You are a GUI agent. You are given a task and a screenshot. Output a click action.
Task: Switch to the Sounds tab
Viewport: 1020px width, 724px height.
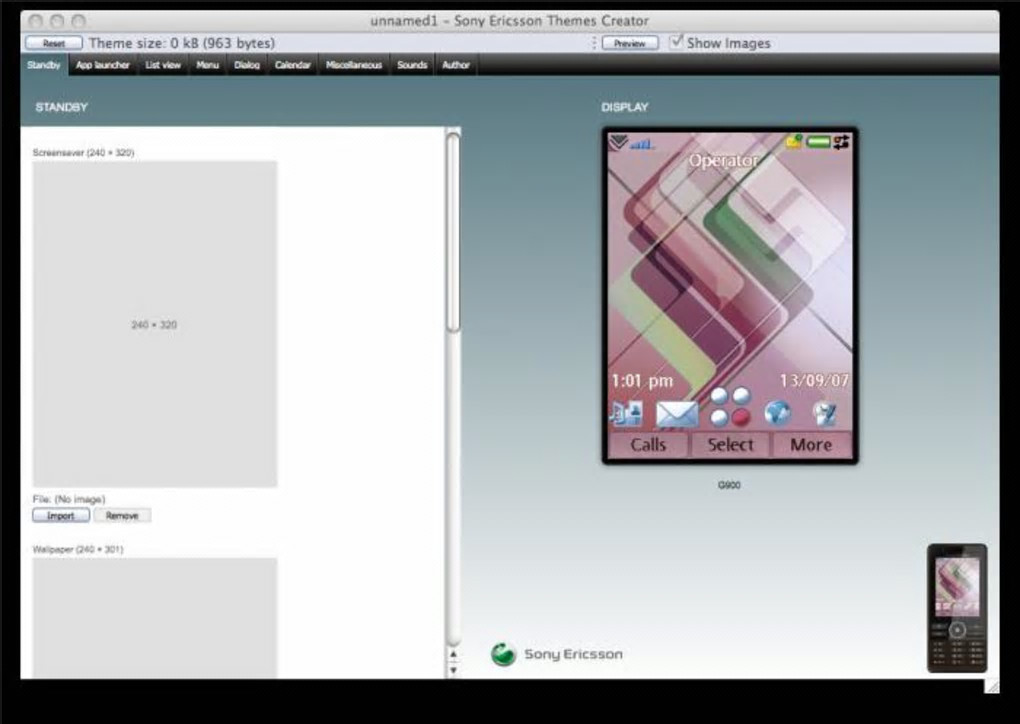(412, 65)
